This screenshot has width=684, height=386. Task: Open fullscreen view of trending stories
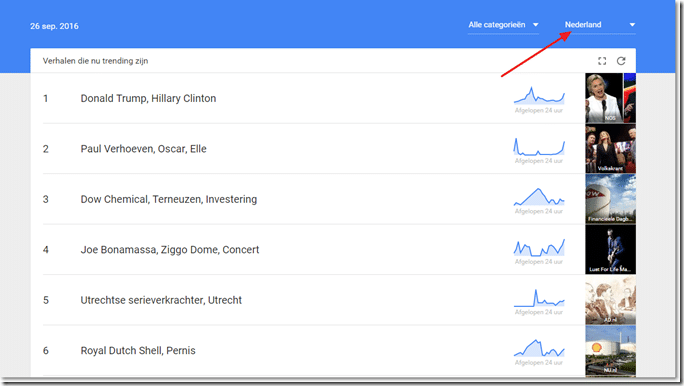click(602, 61)
